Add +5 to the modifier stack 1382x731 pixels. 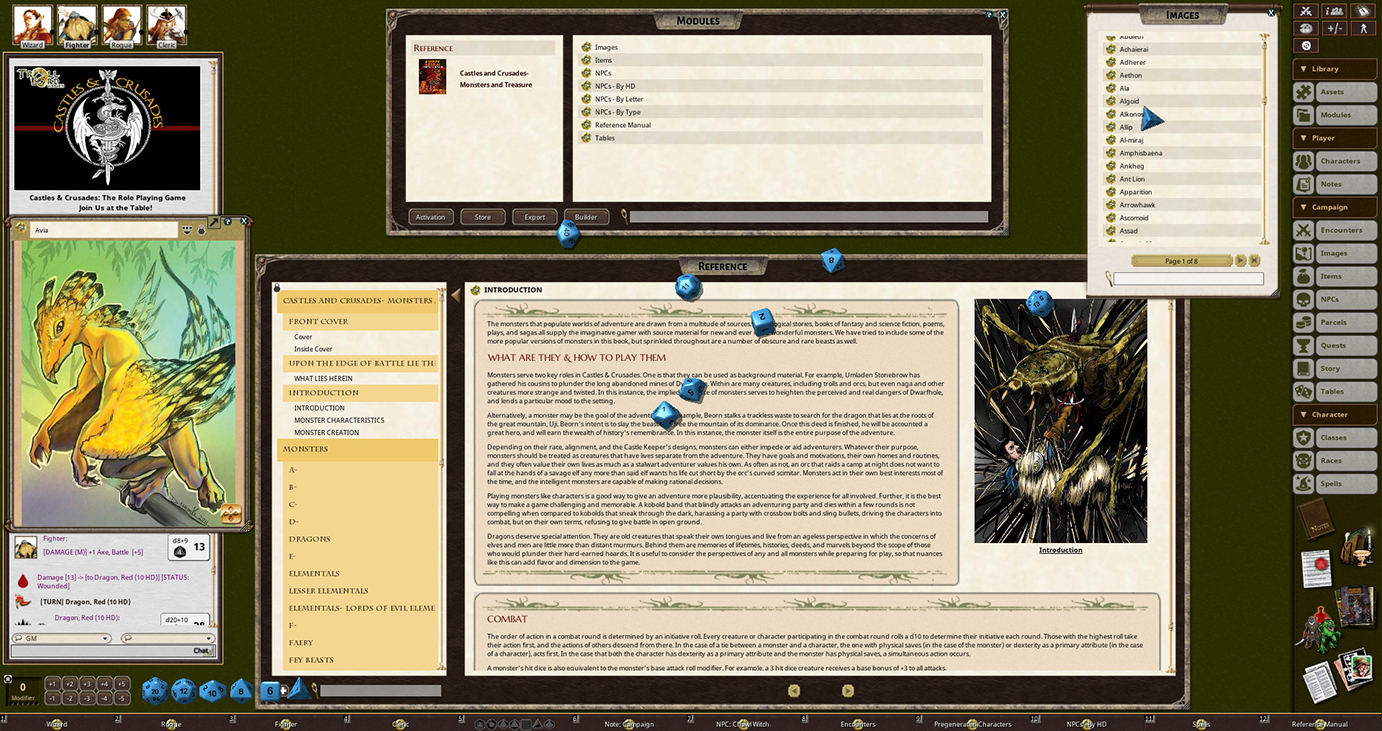pos(121,684)
